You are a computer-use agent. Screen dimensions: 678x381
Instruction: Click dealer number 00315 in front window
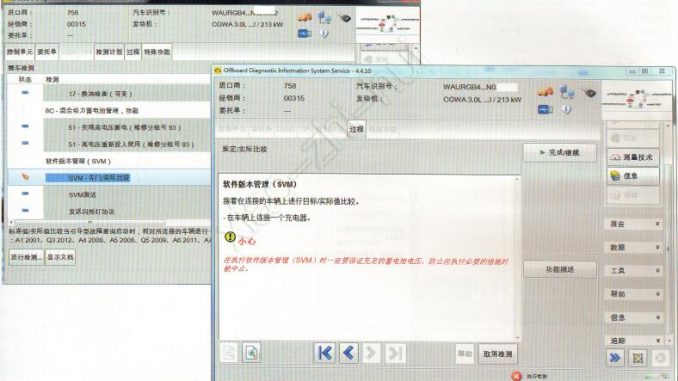click(294, 98)
